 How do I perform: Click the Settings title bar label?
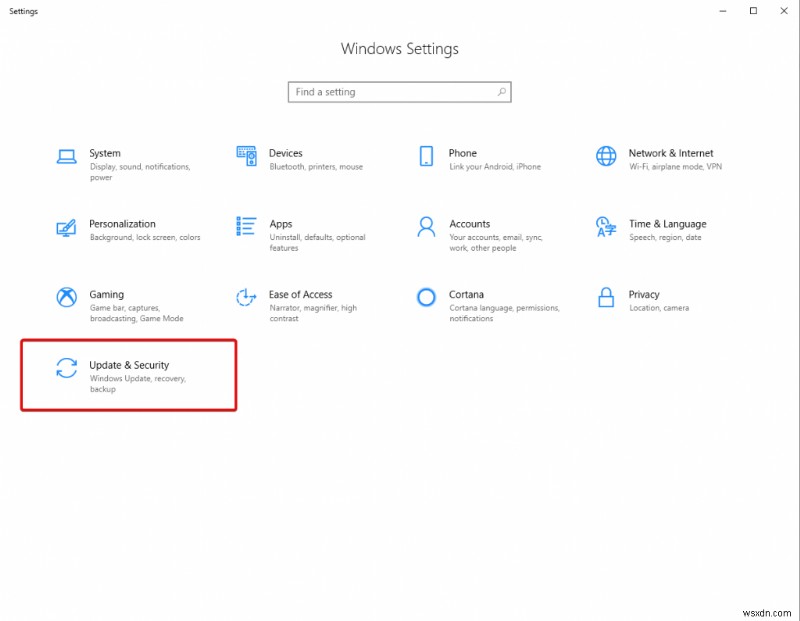tap(22, 11)
